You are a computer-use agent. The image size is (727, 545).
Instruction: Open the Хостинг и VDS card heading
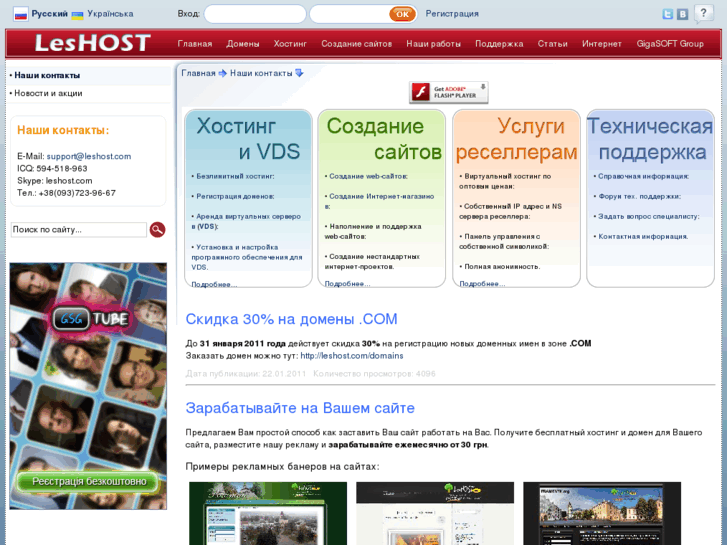pos(248,139)
